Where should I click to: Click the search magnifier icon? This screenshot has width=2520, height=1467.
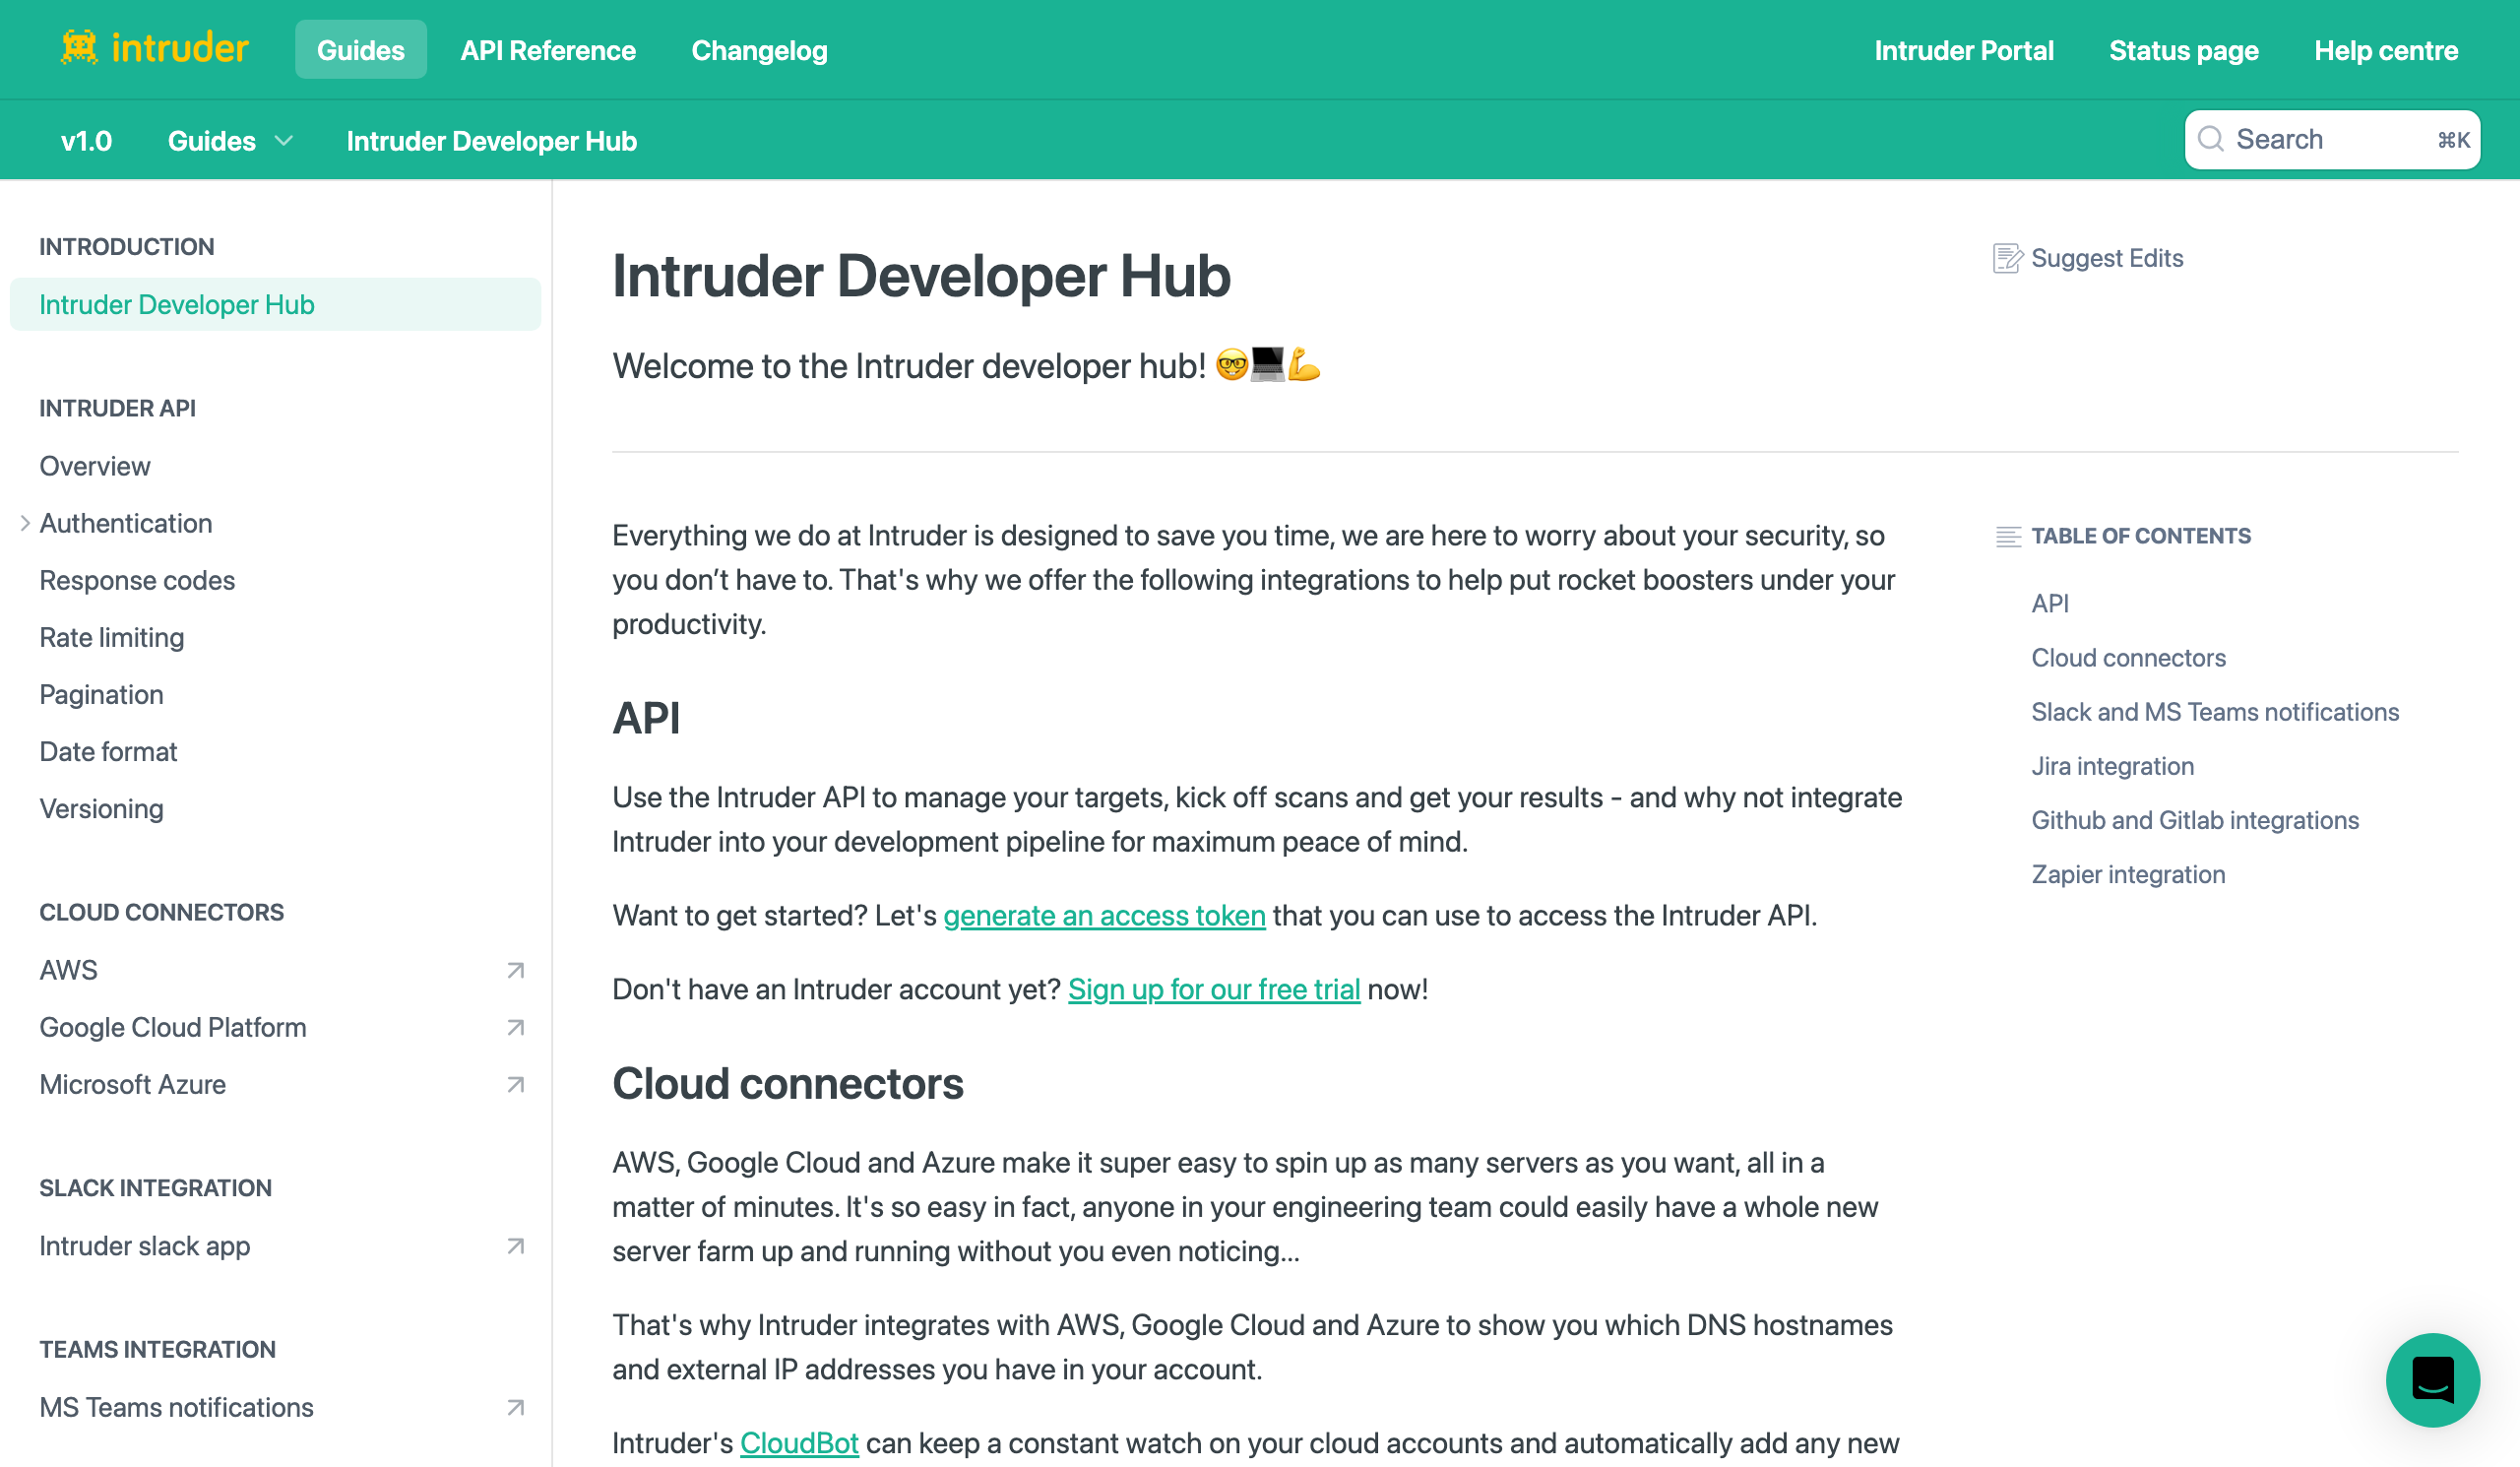[x=2211, y=139]
